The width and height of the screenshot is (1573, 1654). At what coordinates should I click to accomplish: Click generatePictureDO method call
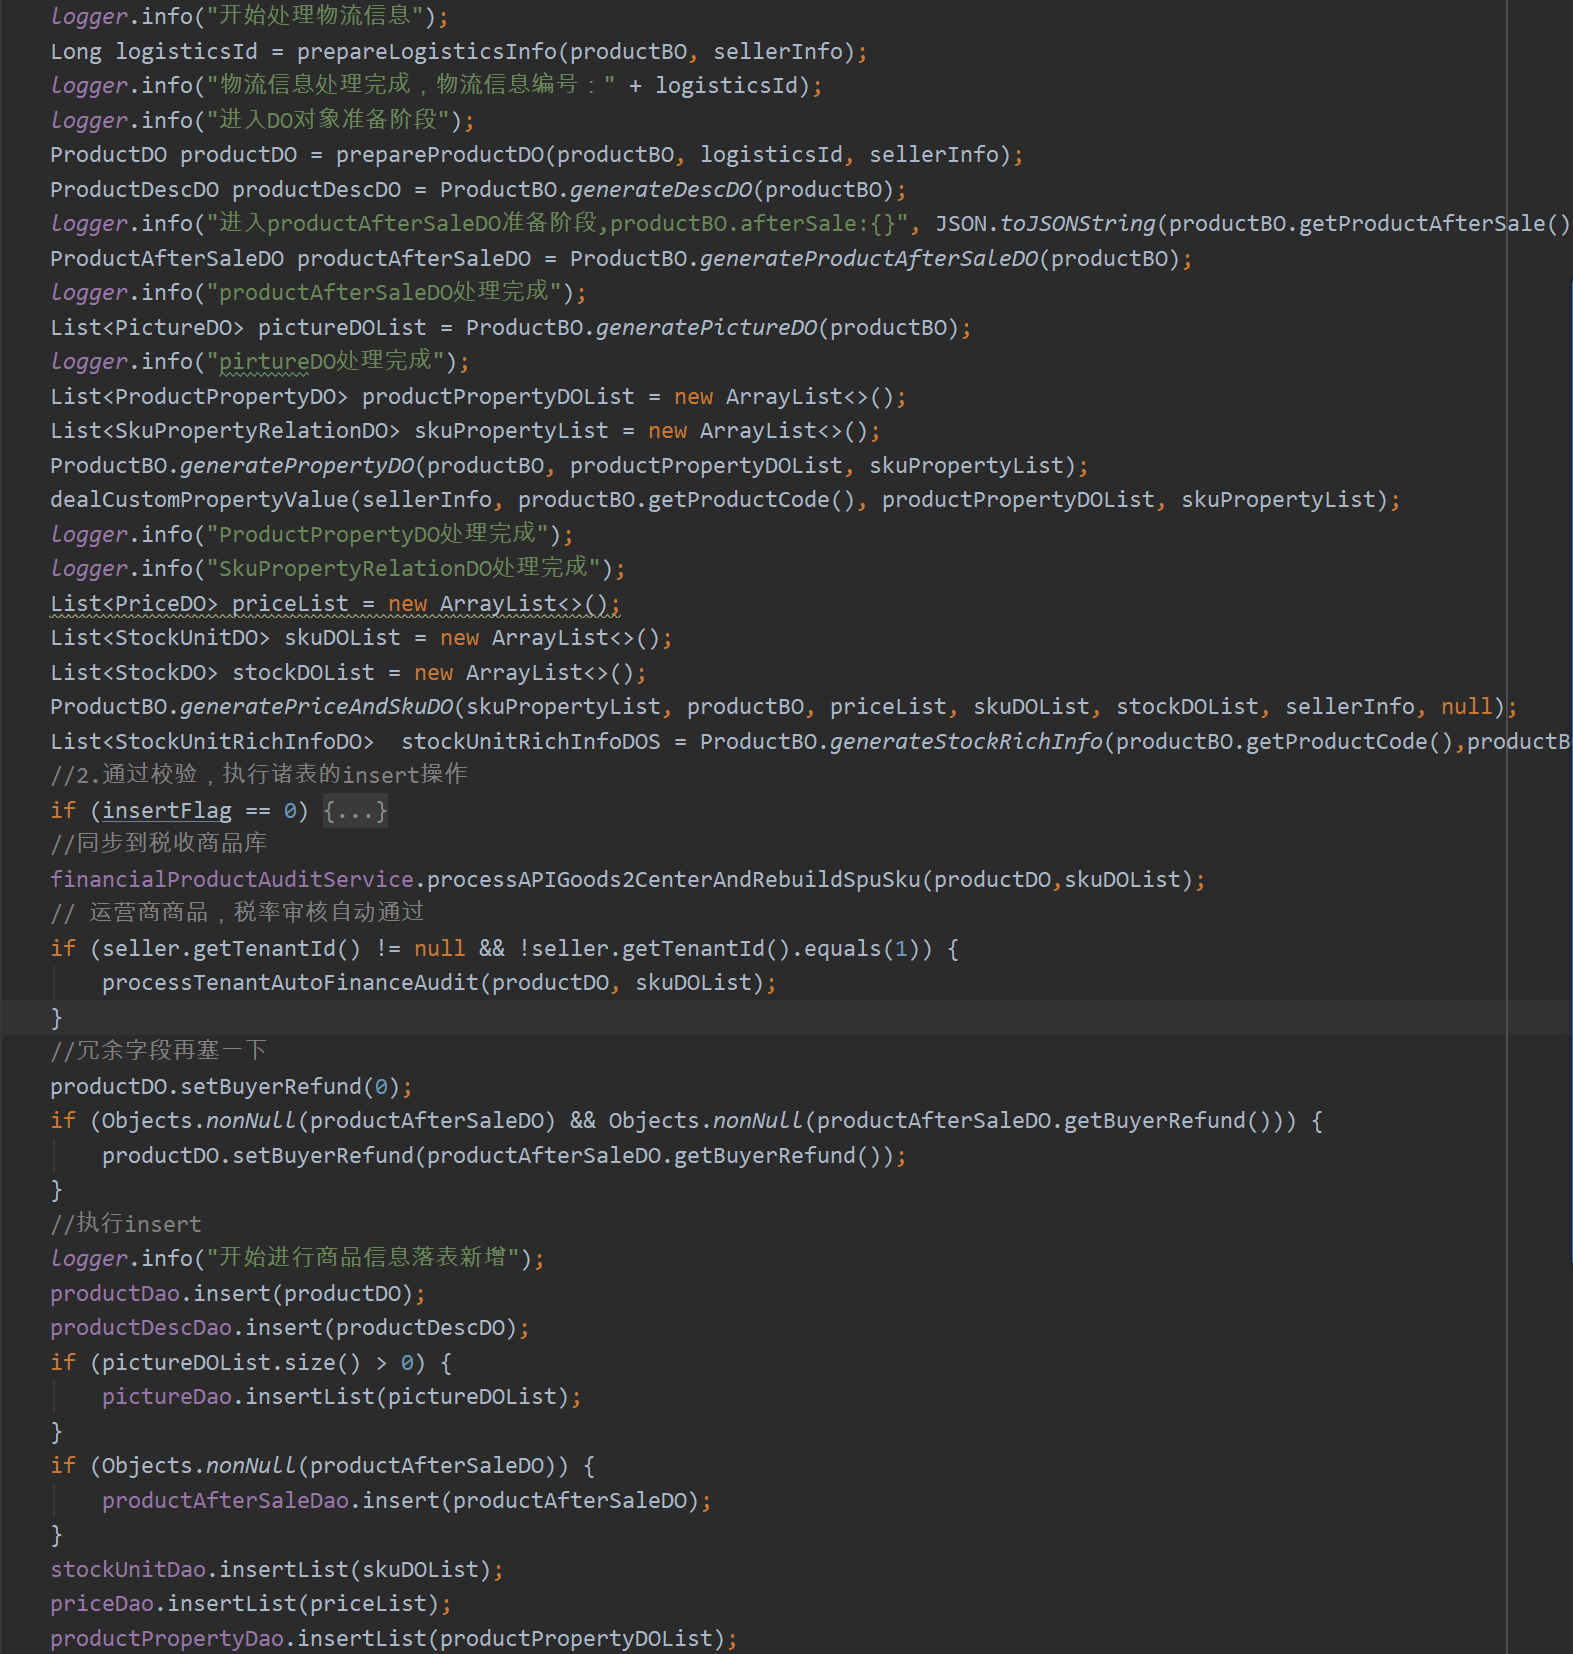click(706, 328)
